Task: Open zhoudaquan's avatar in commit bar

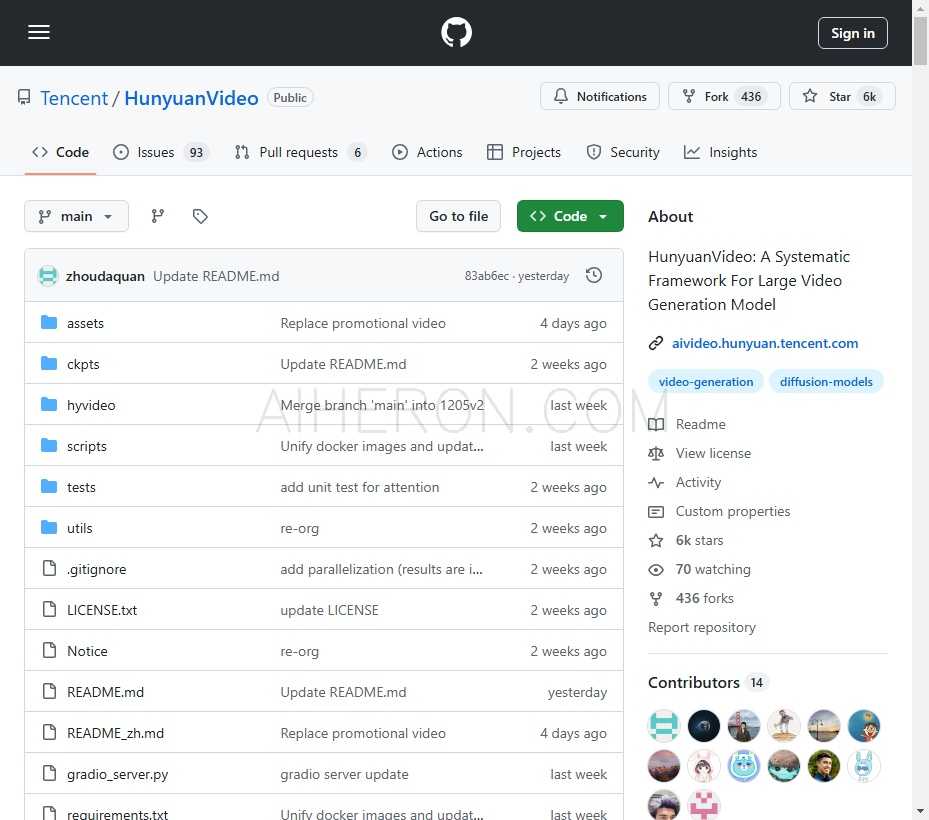Action: tap(48, 276)
